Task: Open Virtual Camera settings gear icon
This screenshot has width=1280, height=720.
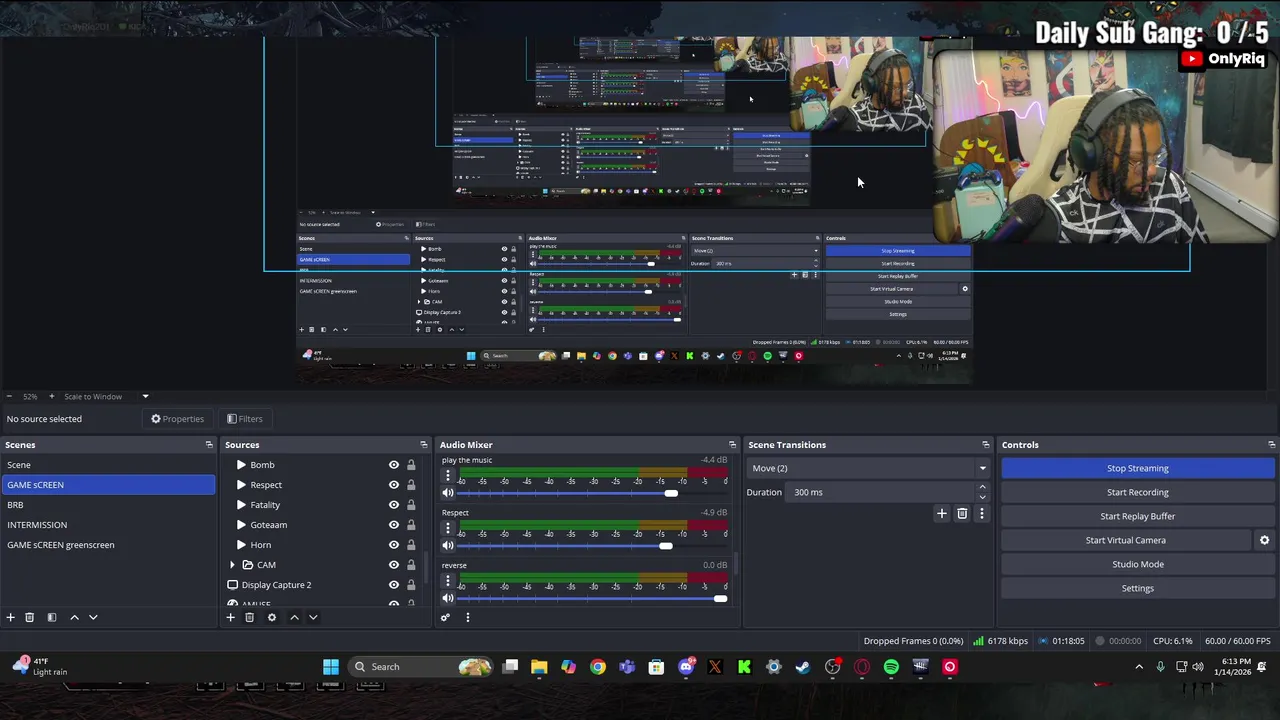Action: coord(1264,540)
